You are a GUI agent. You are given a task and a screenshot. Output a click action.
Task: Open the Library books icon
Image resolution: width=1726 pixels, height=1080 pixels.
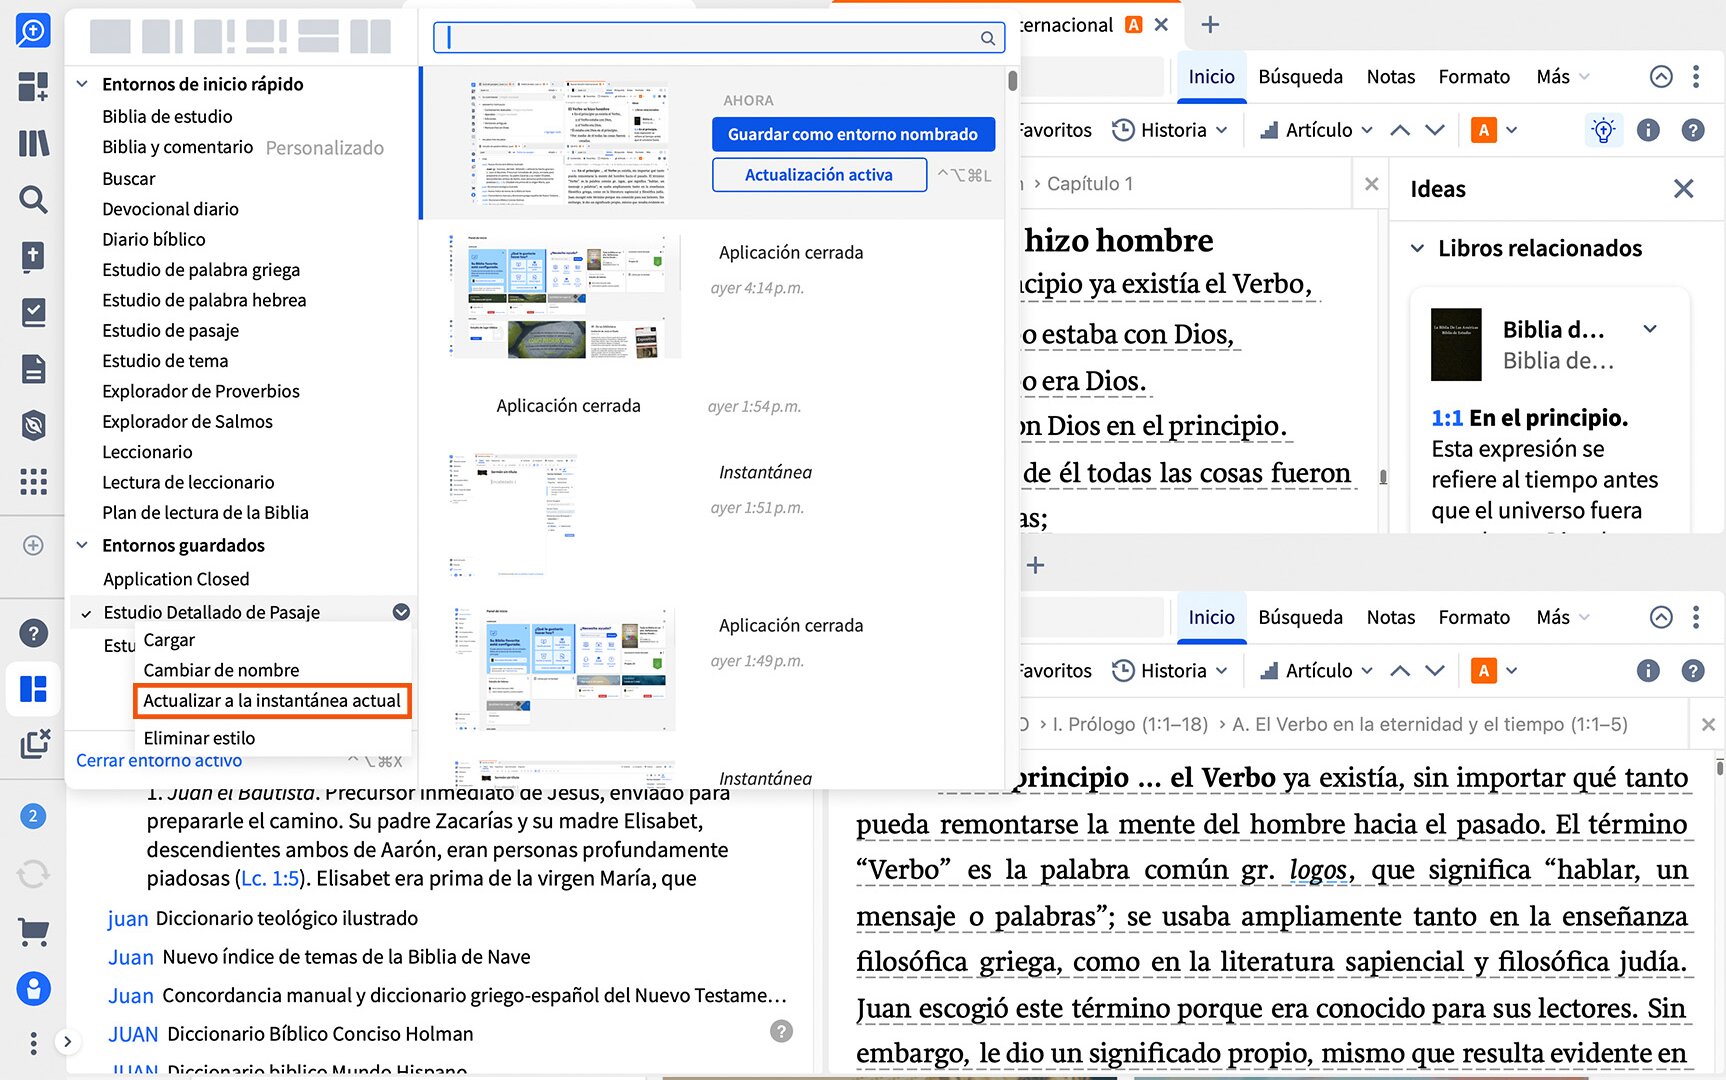[33, 143]
